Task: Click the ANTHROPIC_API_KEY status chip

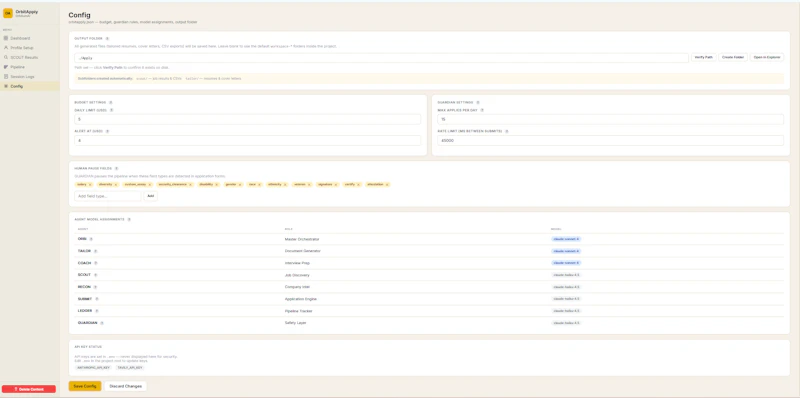Action: [x=93, y=367]
